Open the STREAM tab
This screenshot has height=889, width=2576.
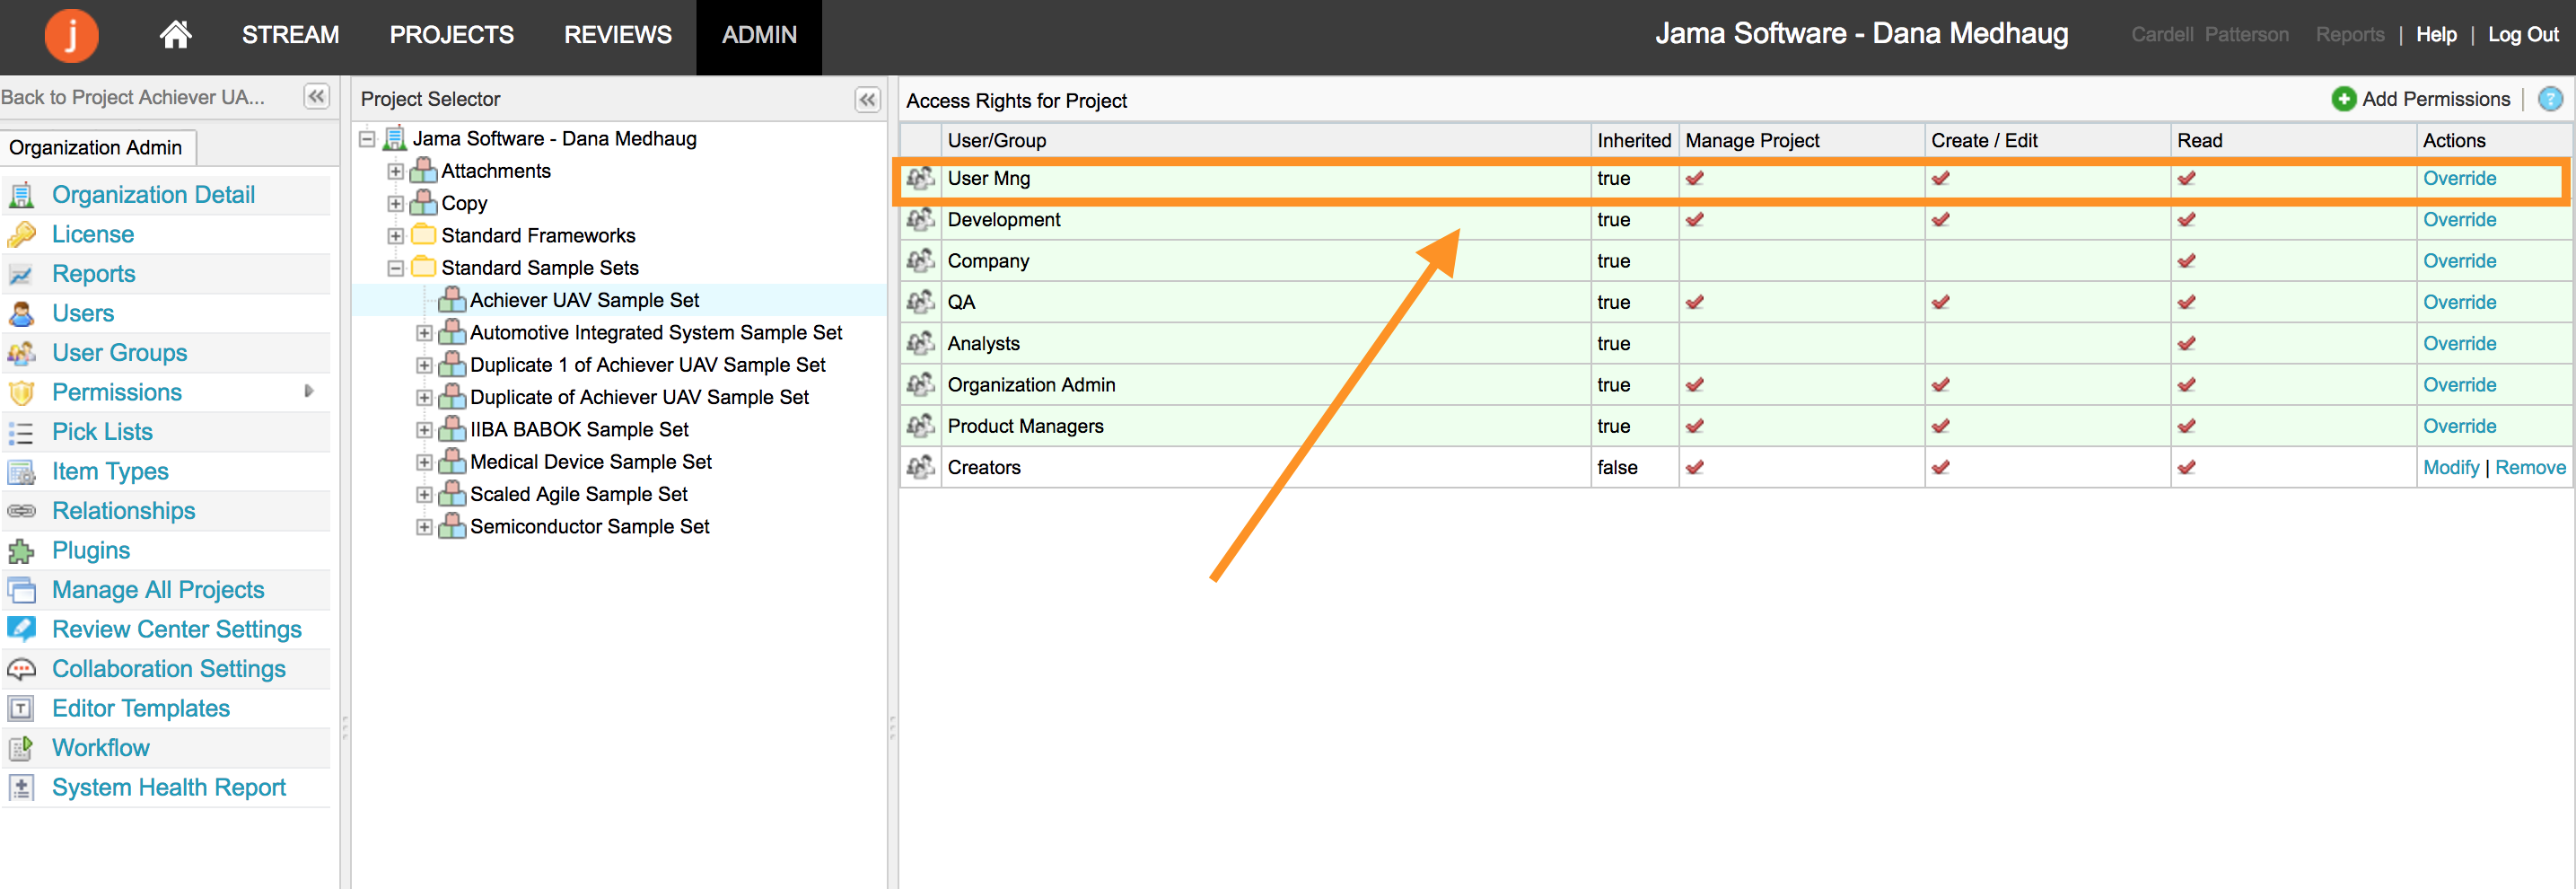click(290, 35)
